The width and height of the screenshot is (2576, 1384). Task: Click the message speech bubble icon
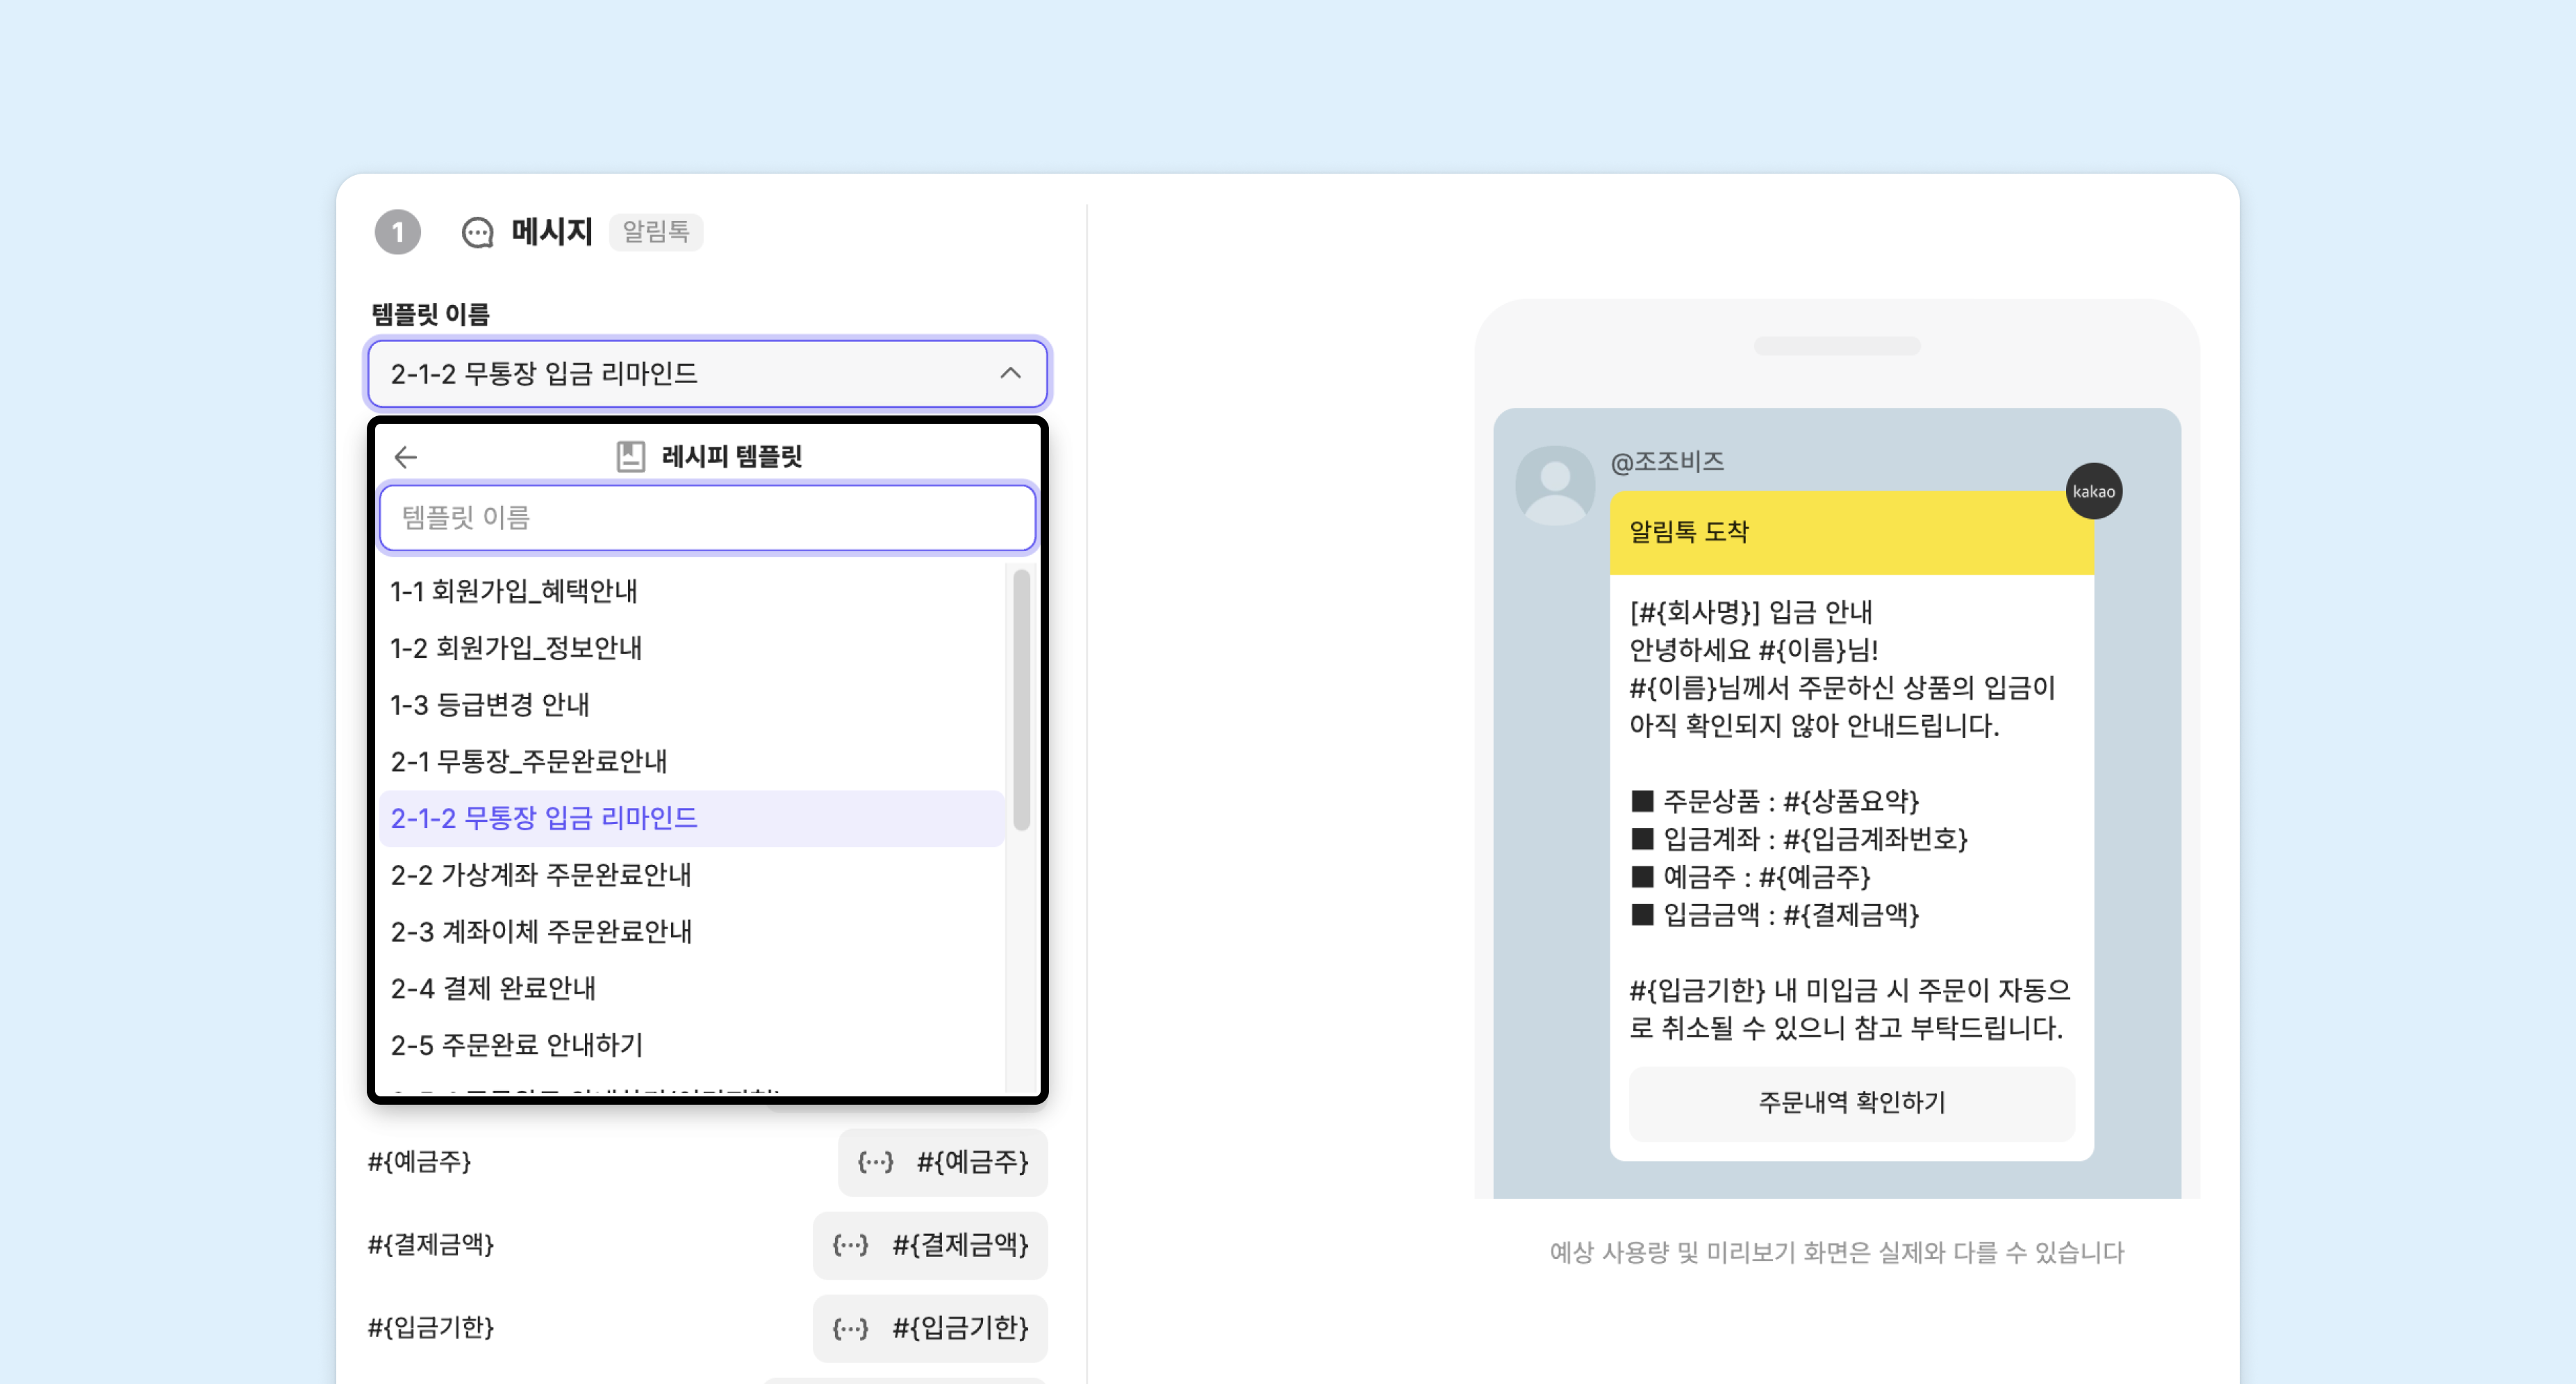478,233
